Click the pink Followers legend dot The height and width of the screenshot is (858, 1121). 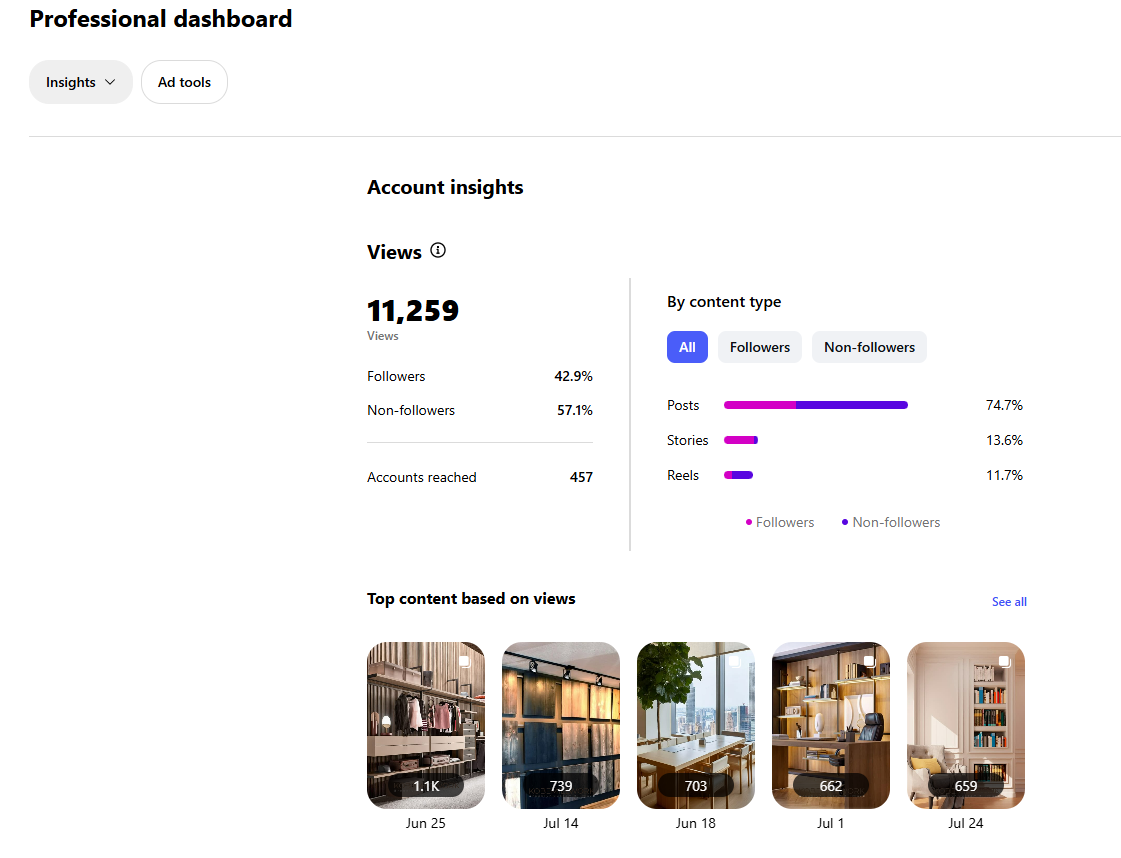pyautogui.click(x=749, y=523)
